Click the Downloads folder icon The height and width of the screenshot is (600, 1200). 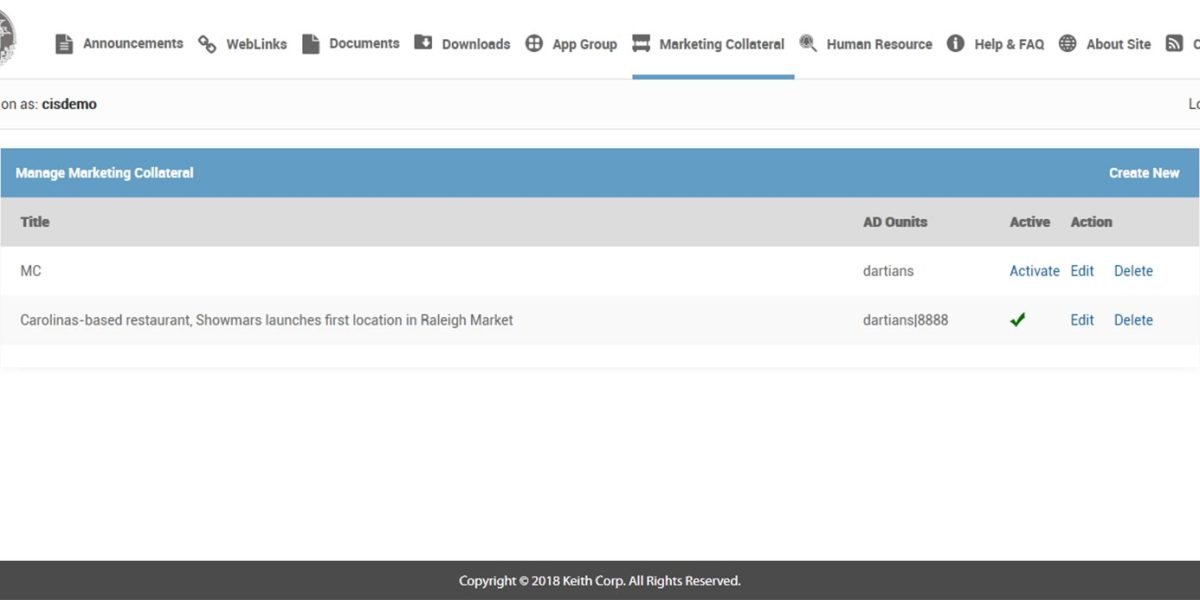(x=423, y=44)
